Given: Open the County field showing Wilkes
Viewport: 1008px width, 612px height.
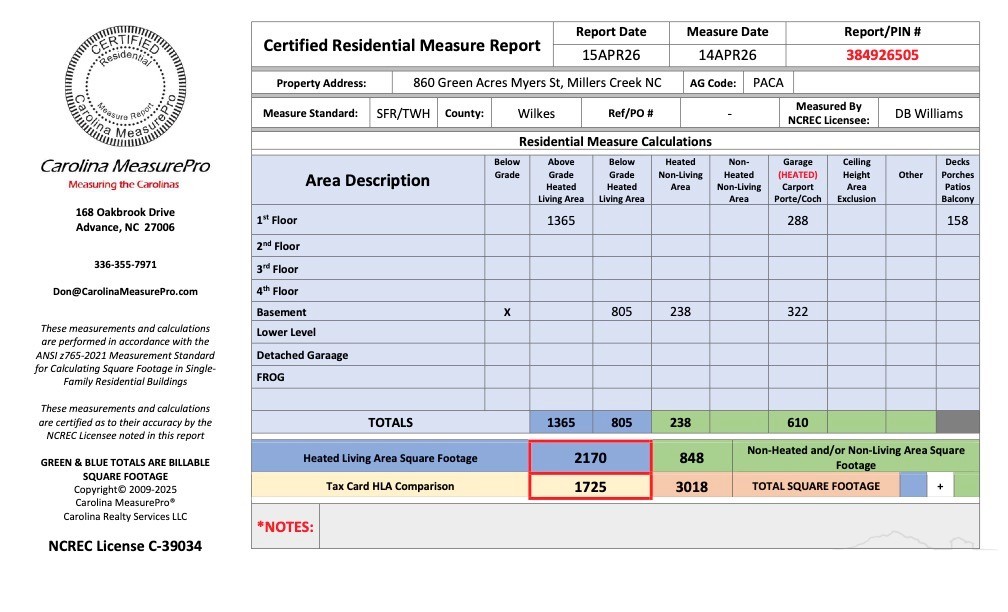Looking at the screenshot, I should coord(536,113).
